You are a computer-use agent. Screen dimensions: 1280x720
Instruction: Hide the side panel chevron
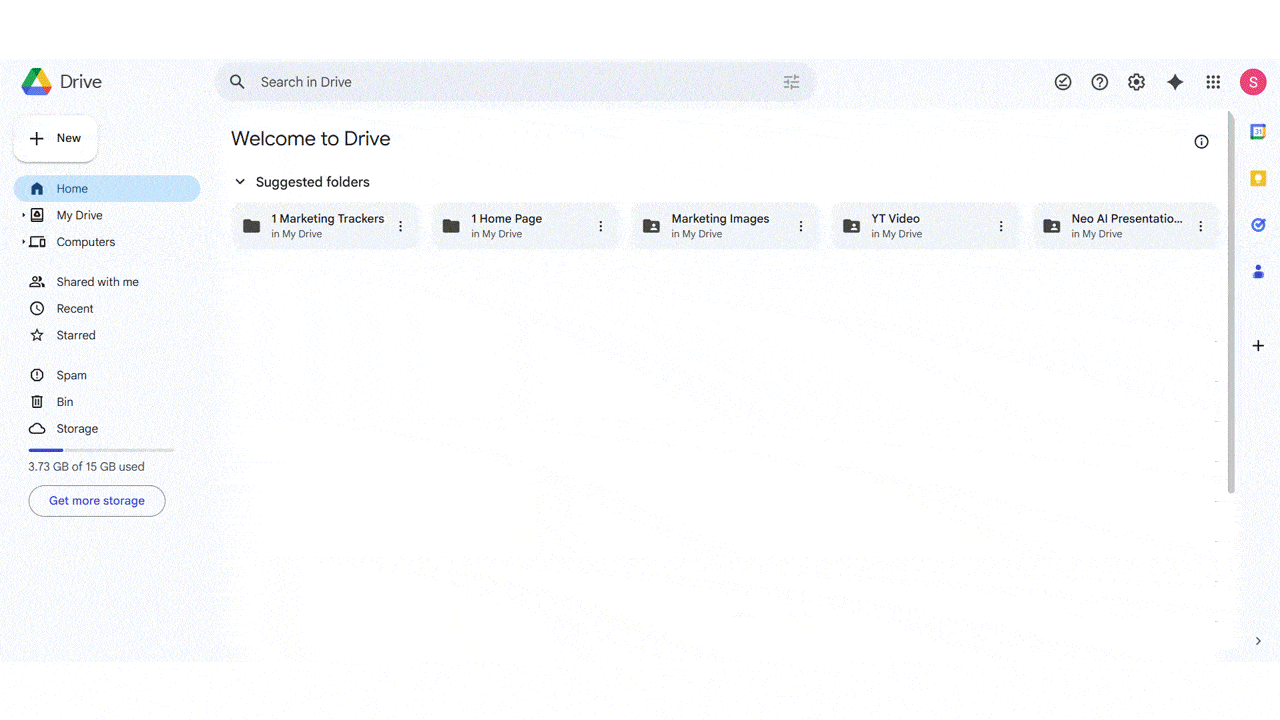pyautogui.click(x=1258, y=641)
